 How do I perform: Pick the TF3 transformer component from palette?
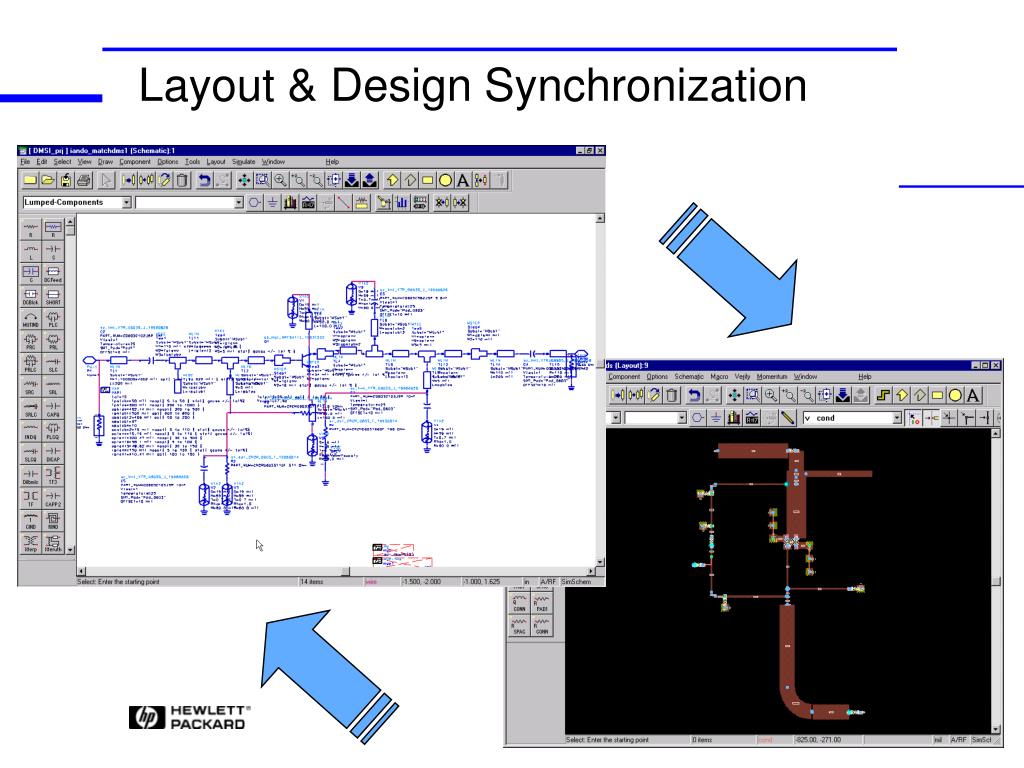[53, 476]
